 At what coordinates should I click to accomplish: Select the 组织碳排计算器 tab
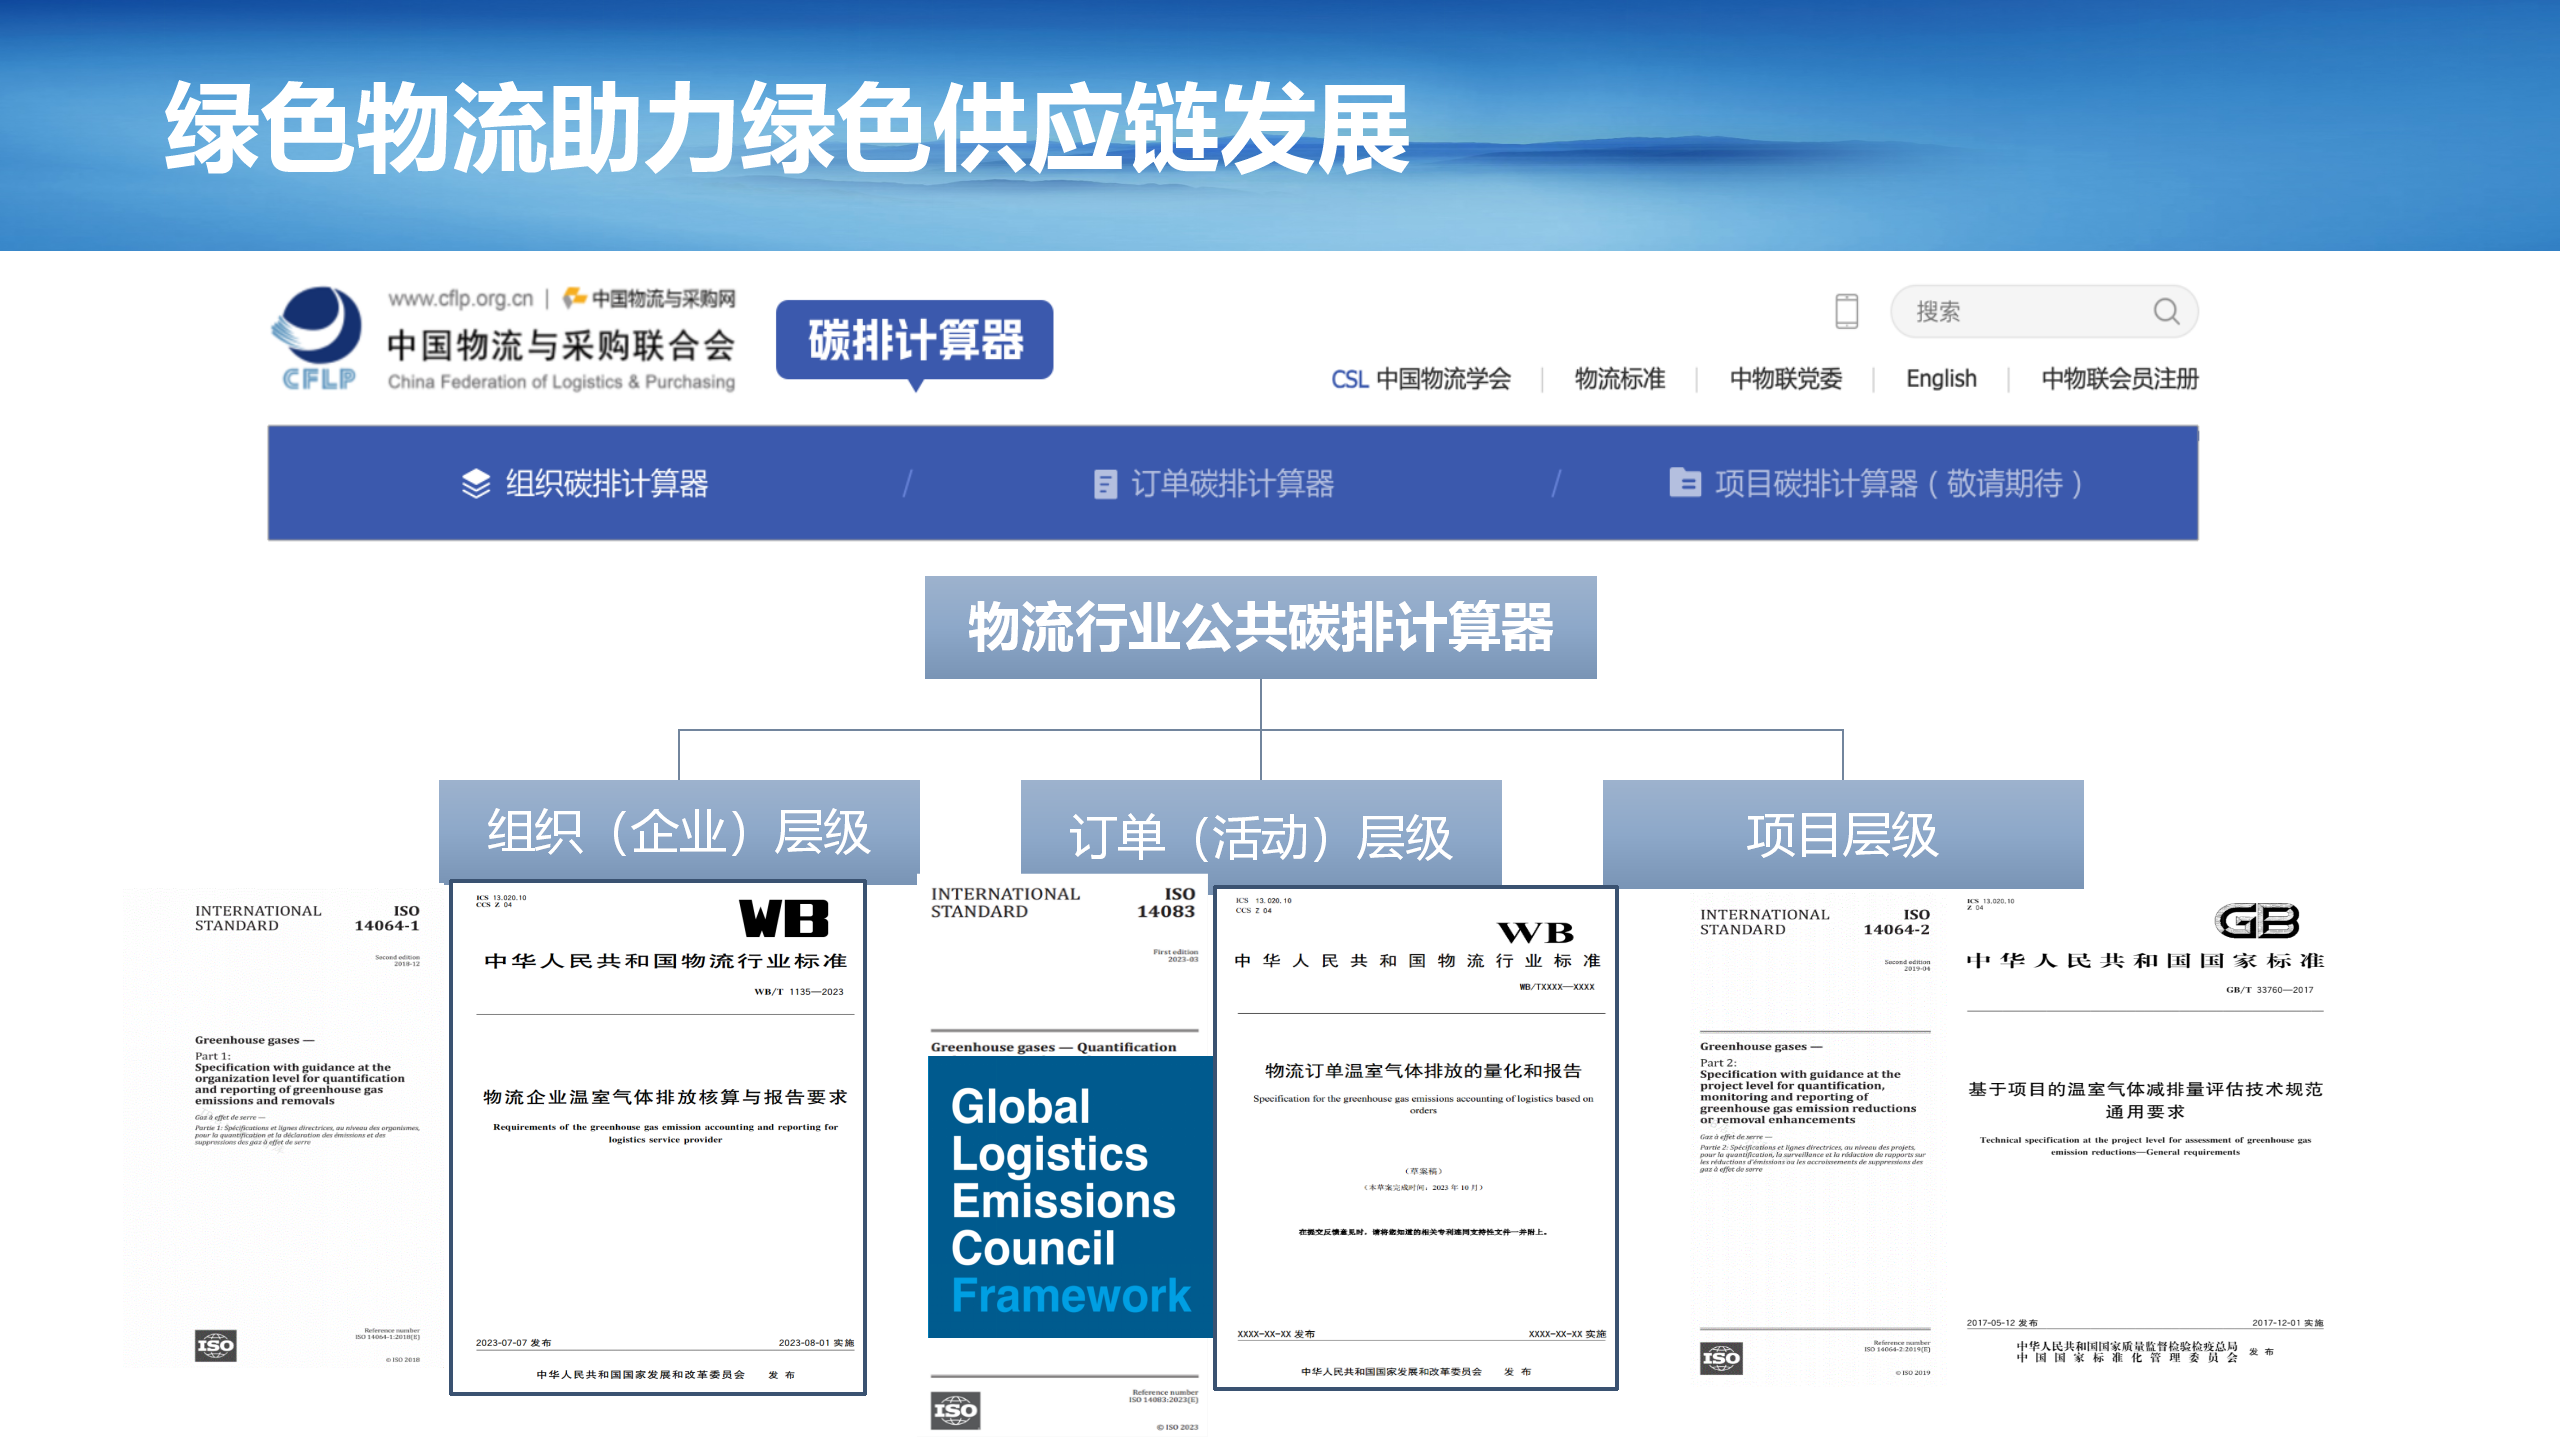click(585, 484)
